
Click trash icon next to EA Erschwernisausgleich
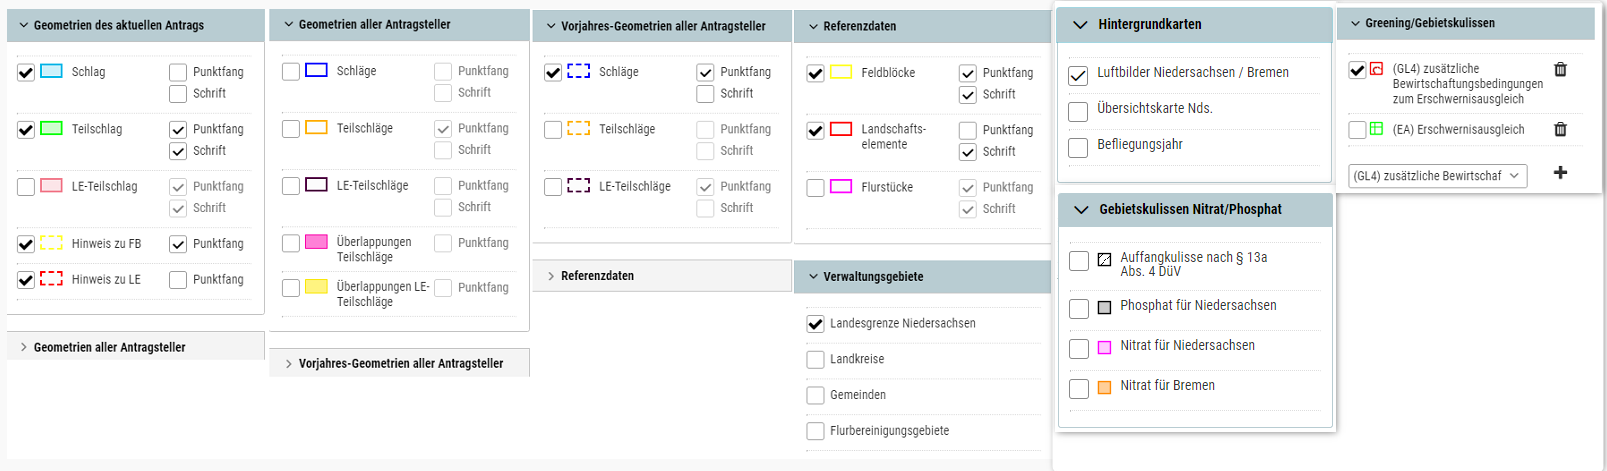(1560, 129)
